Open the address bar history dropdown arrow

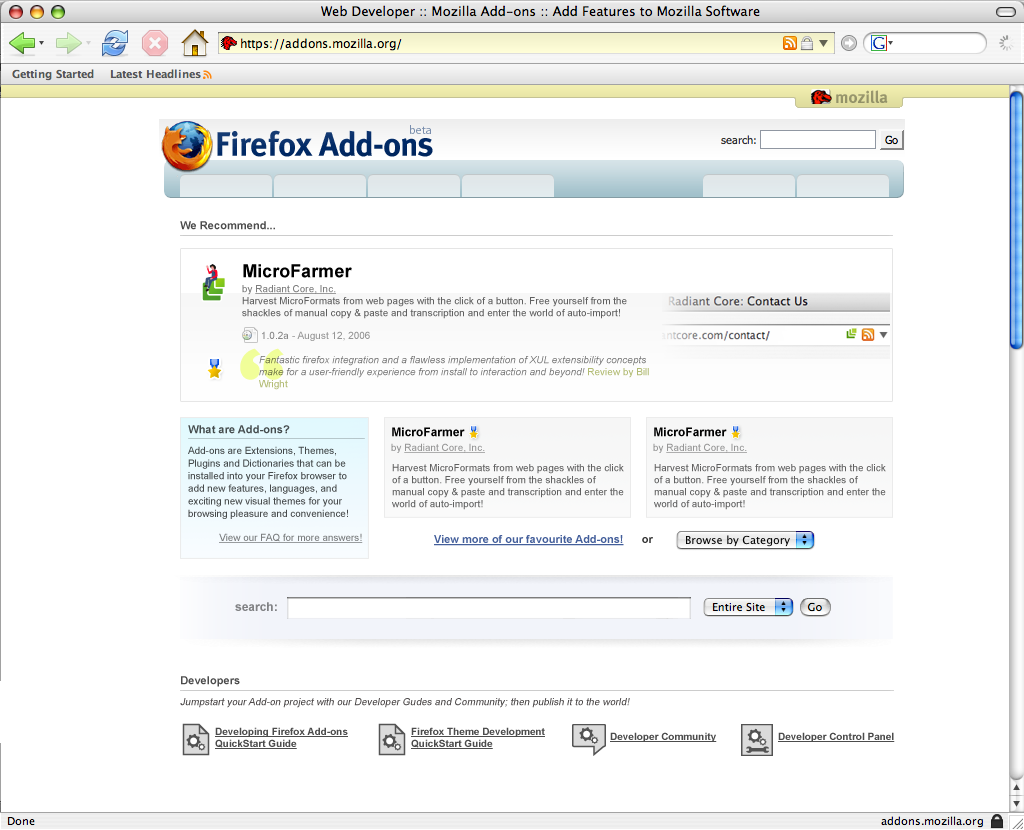pos(824,43)
